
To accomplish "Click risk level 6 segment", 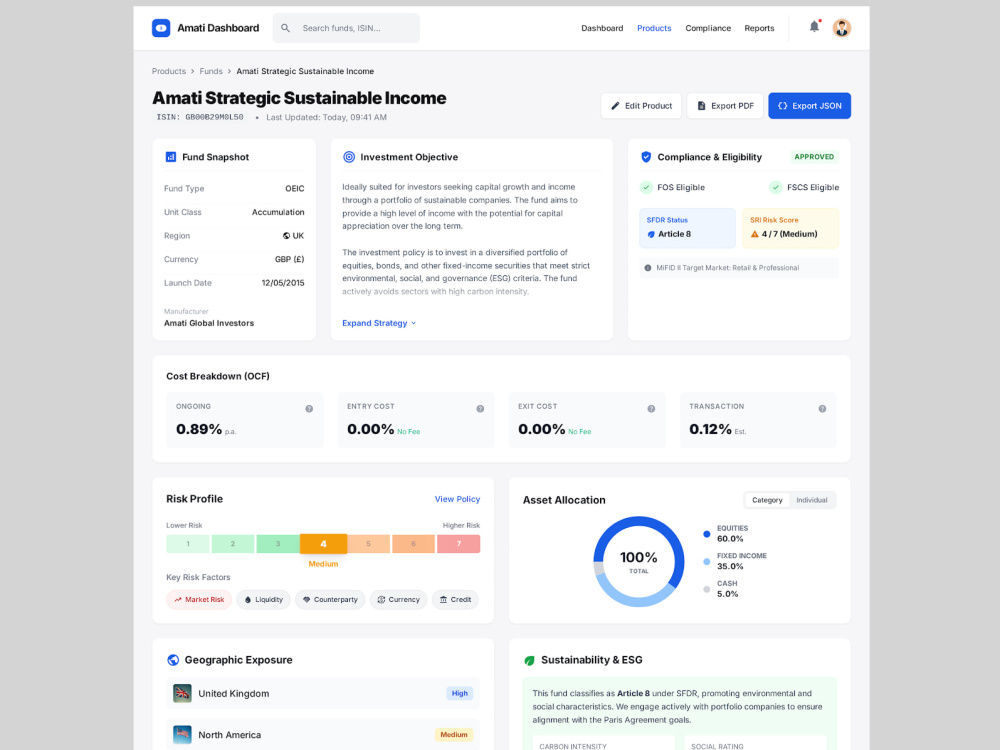I will point(413,544).
